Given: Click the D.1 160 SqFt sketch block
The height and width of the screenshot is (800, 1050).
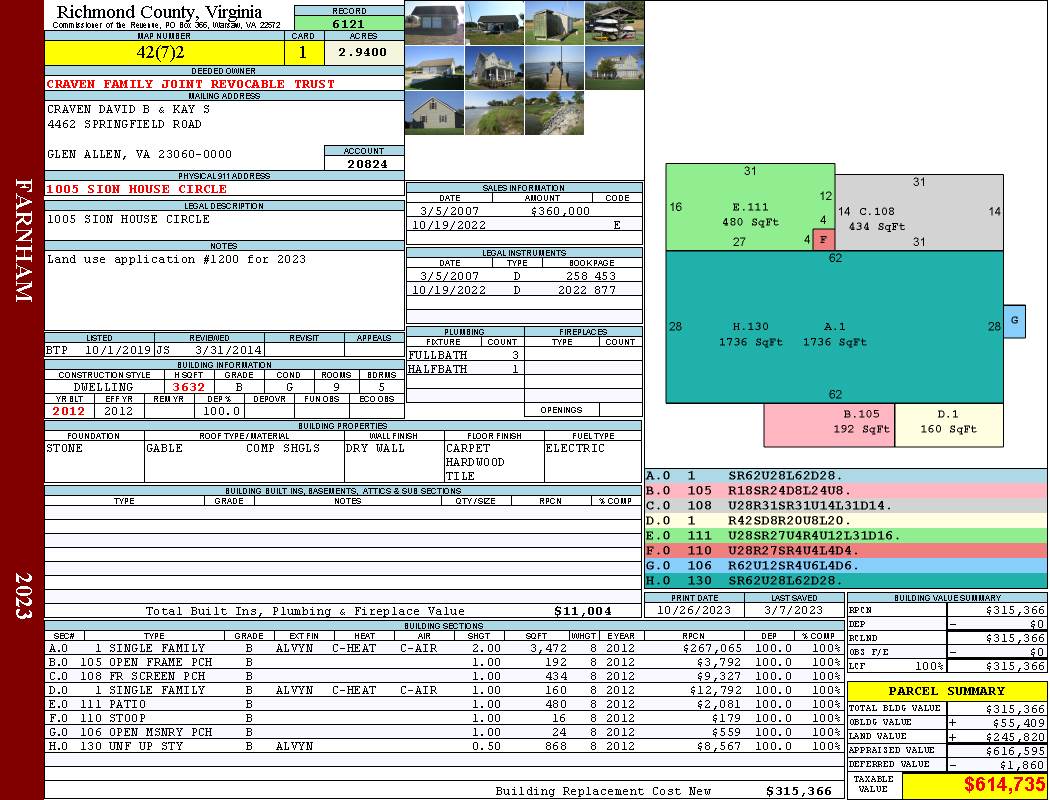Looking at the screenshot, I should [949, 424].
